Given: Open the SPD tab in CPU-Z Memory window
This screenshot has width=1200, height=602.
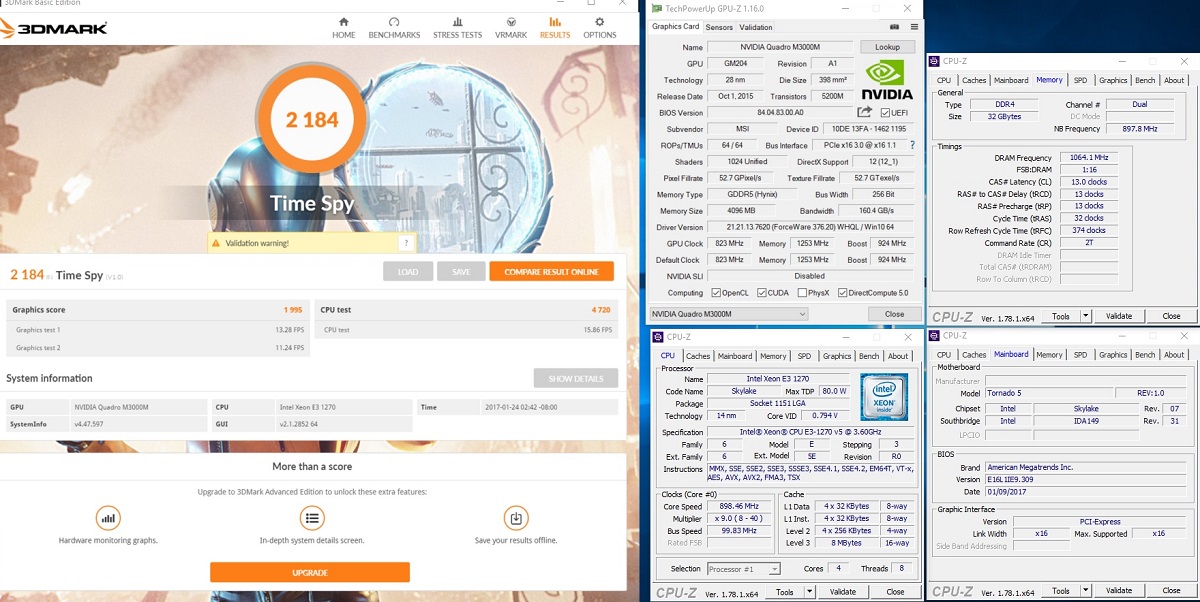Looking at the screenshot, I should point(1080,80).
